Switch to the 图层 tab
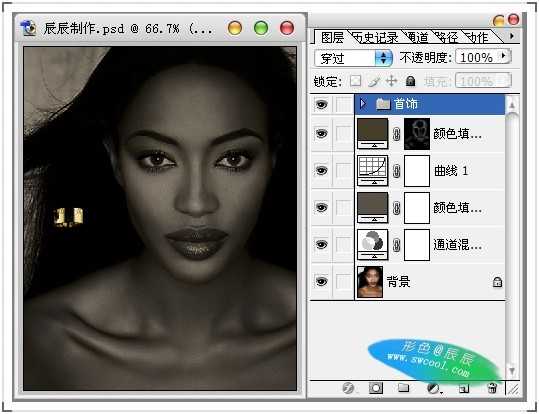 (332, 37)
